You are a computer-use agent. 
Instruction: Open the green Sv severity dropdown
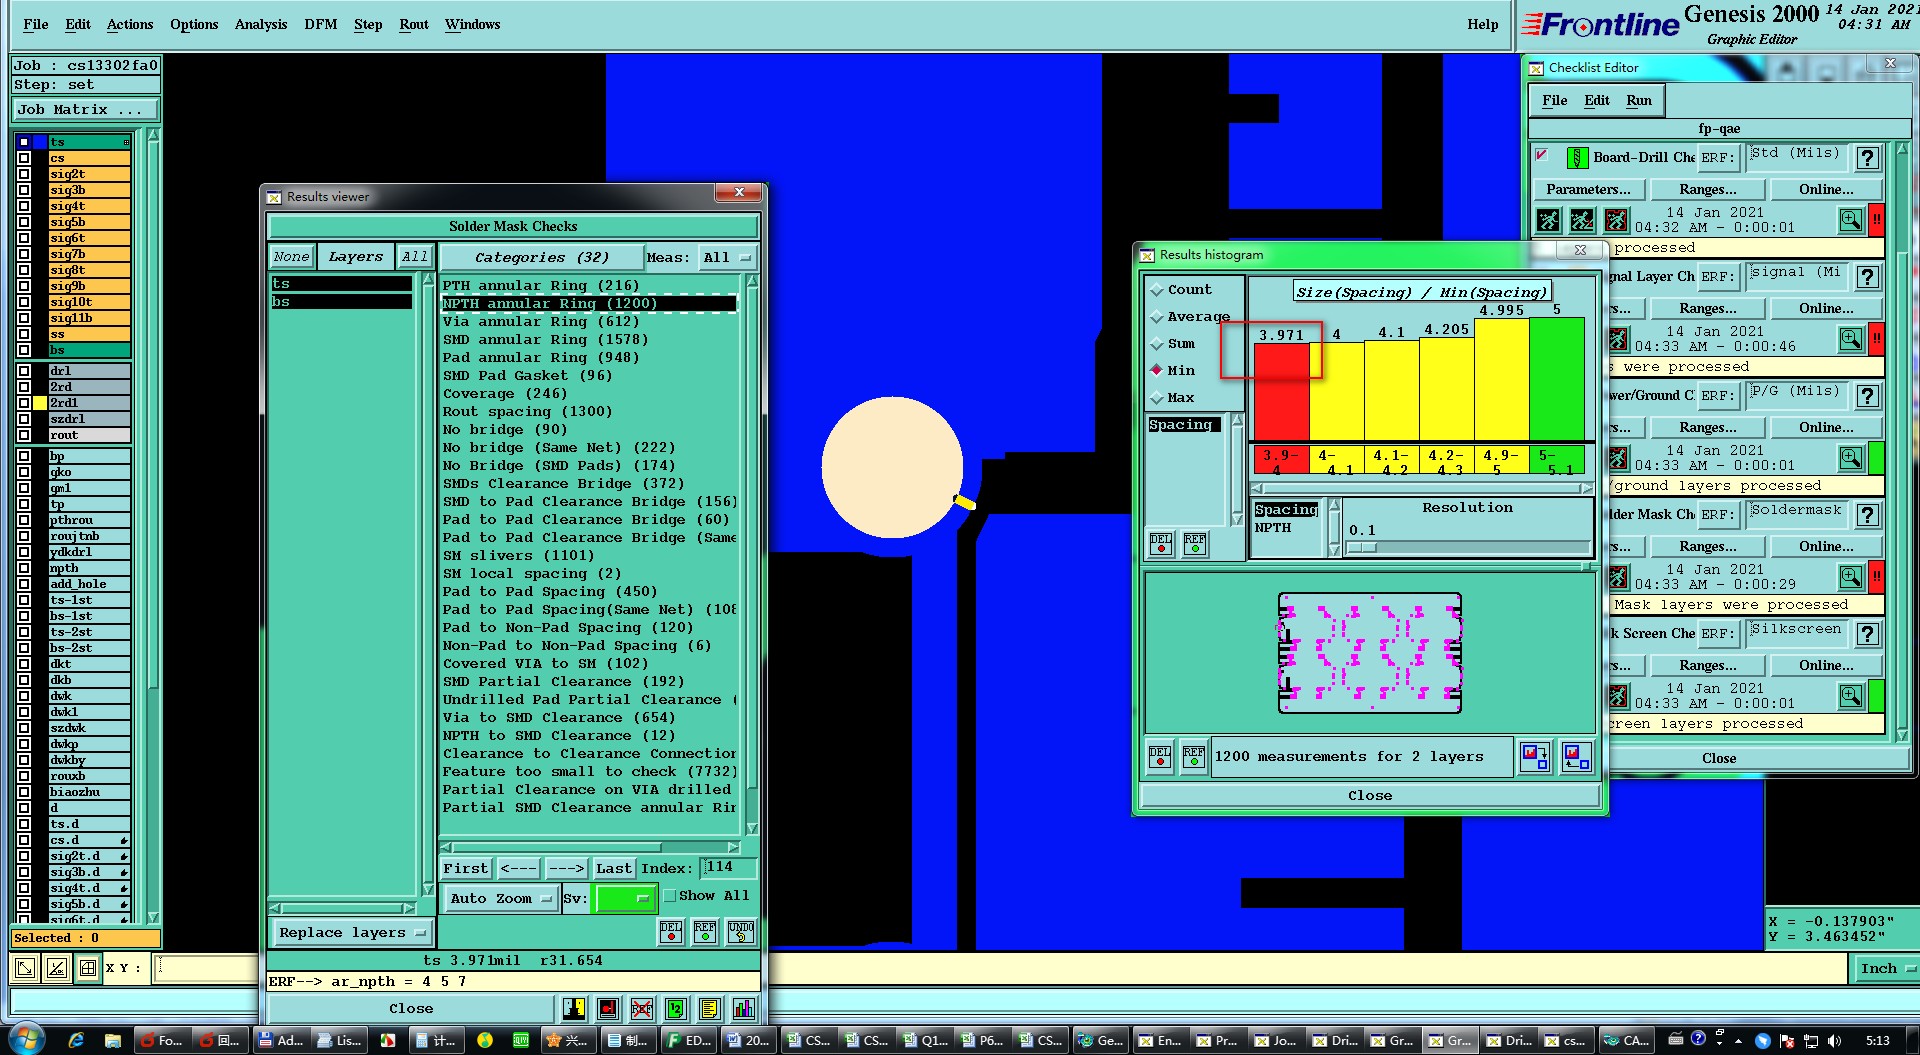625,899
